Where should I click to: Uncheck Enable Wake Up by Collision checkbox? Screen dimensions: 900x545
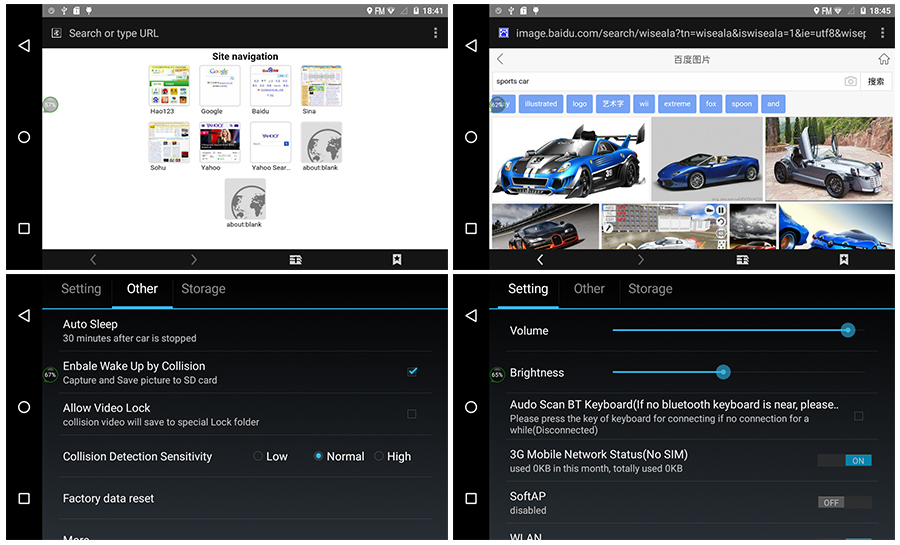tap(412, 371)
